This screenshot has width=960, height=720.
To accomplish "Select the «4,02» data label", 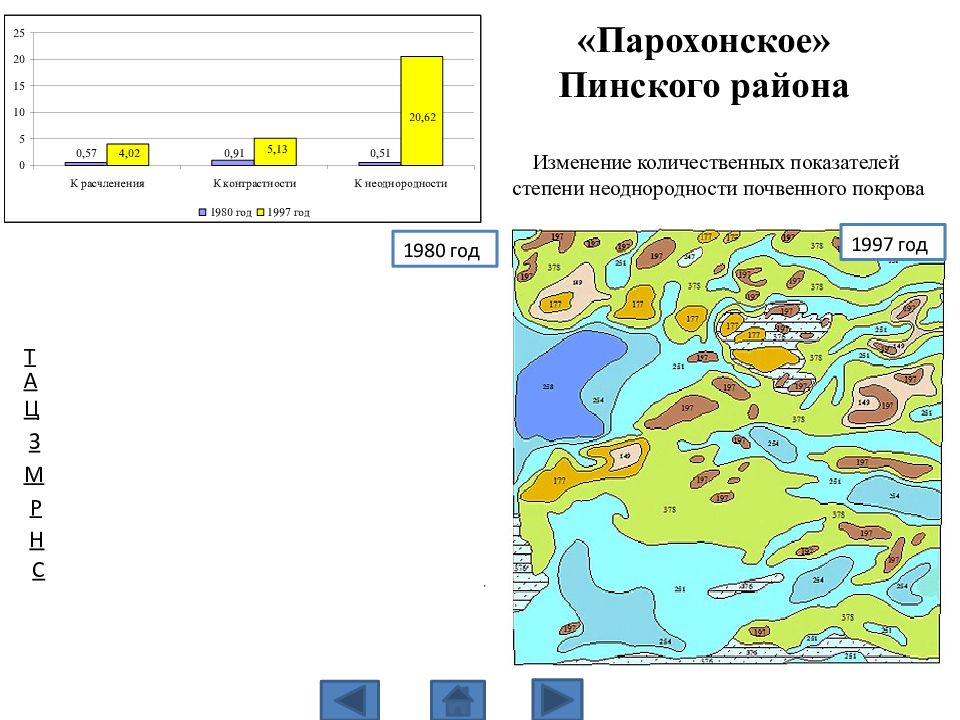I will coord(129,153).
